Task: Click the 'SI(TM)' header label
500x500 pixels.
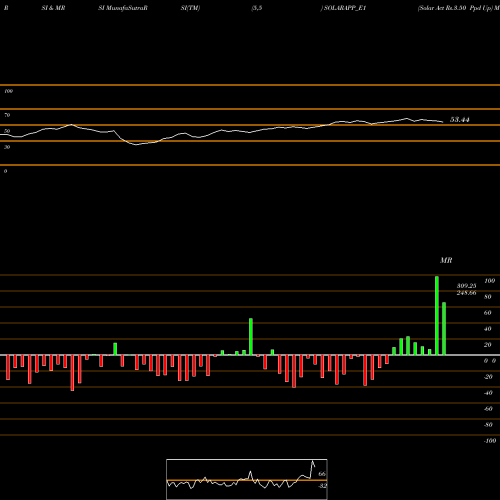Action: pos(190,8)
